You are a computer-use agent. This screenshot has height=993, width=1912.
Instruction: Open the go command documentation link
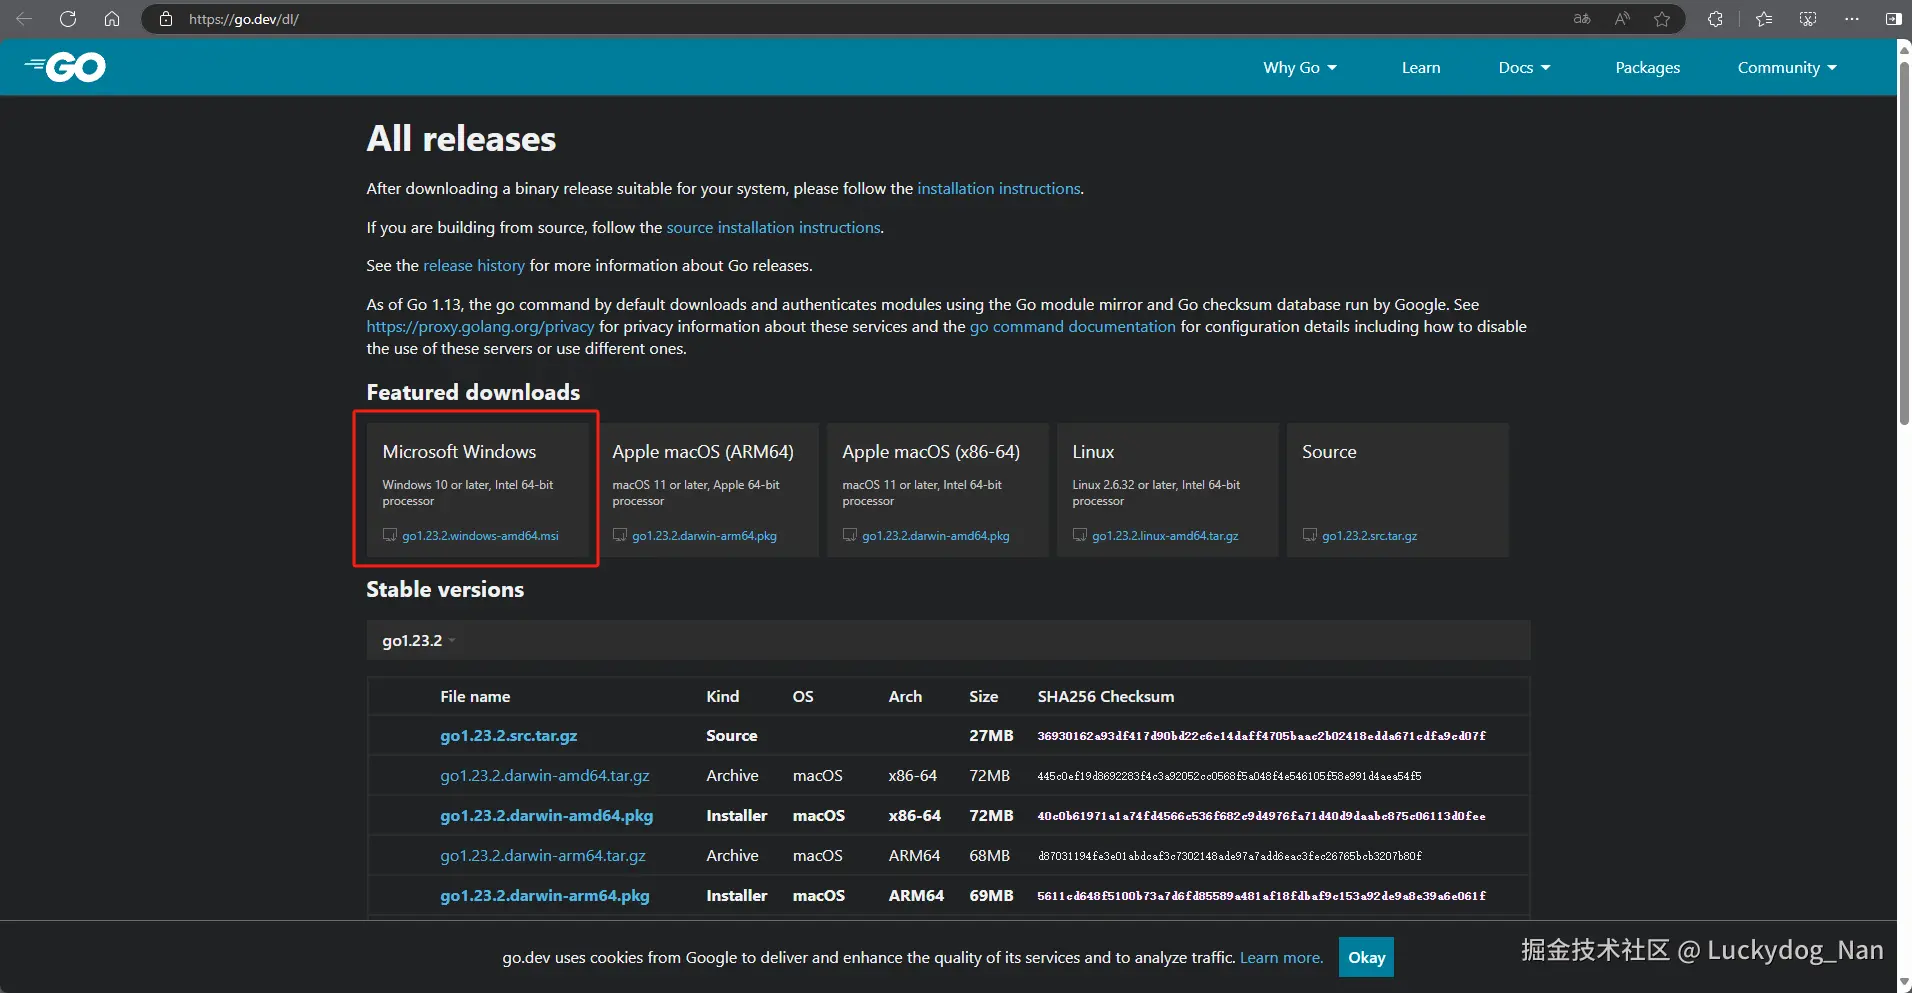(1073, 326)
